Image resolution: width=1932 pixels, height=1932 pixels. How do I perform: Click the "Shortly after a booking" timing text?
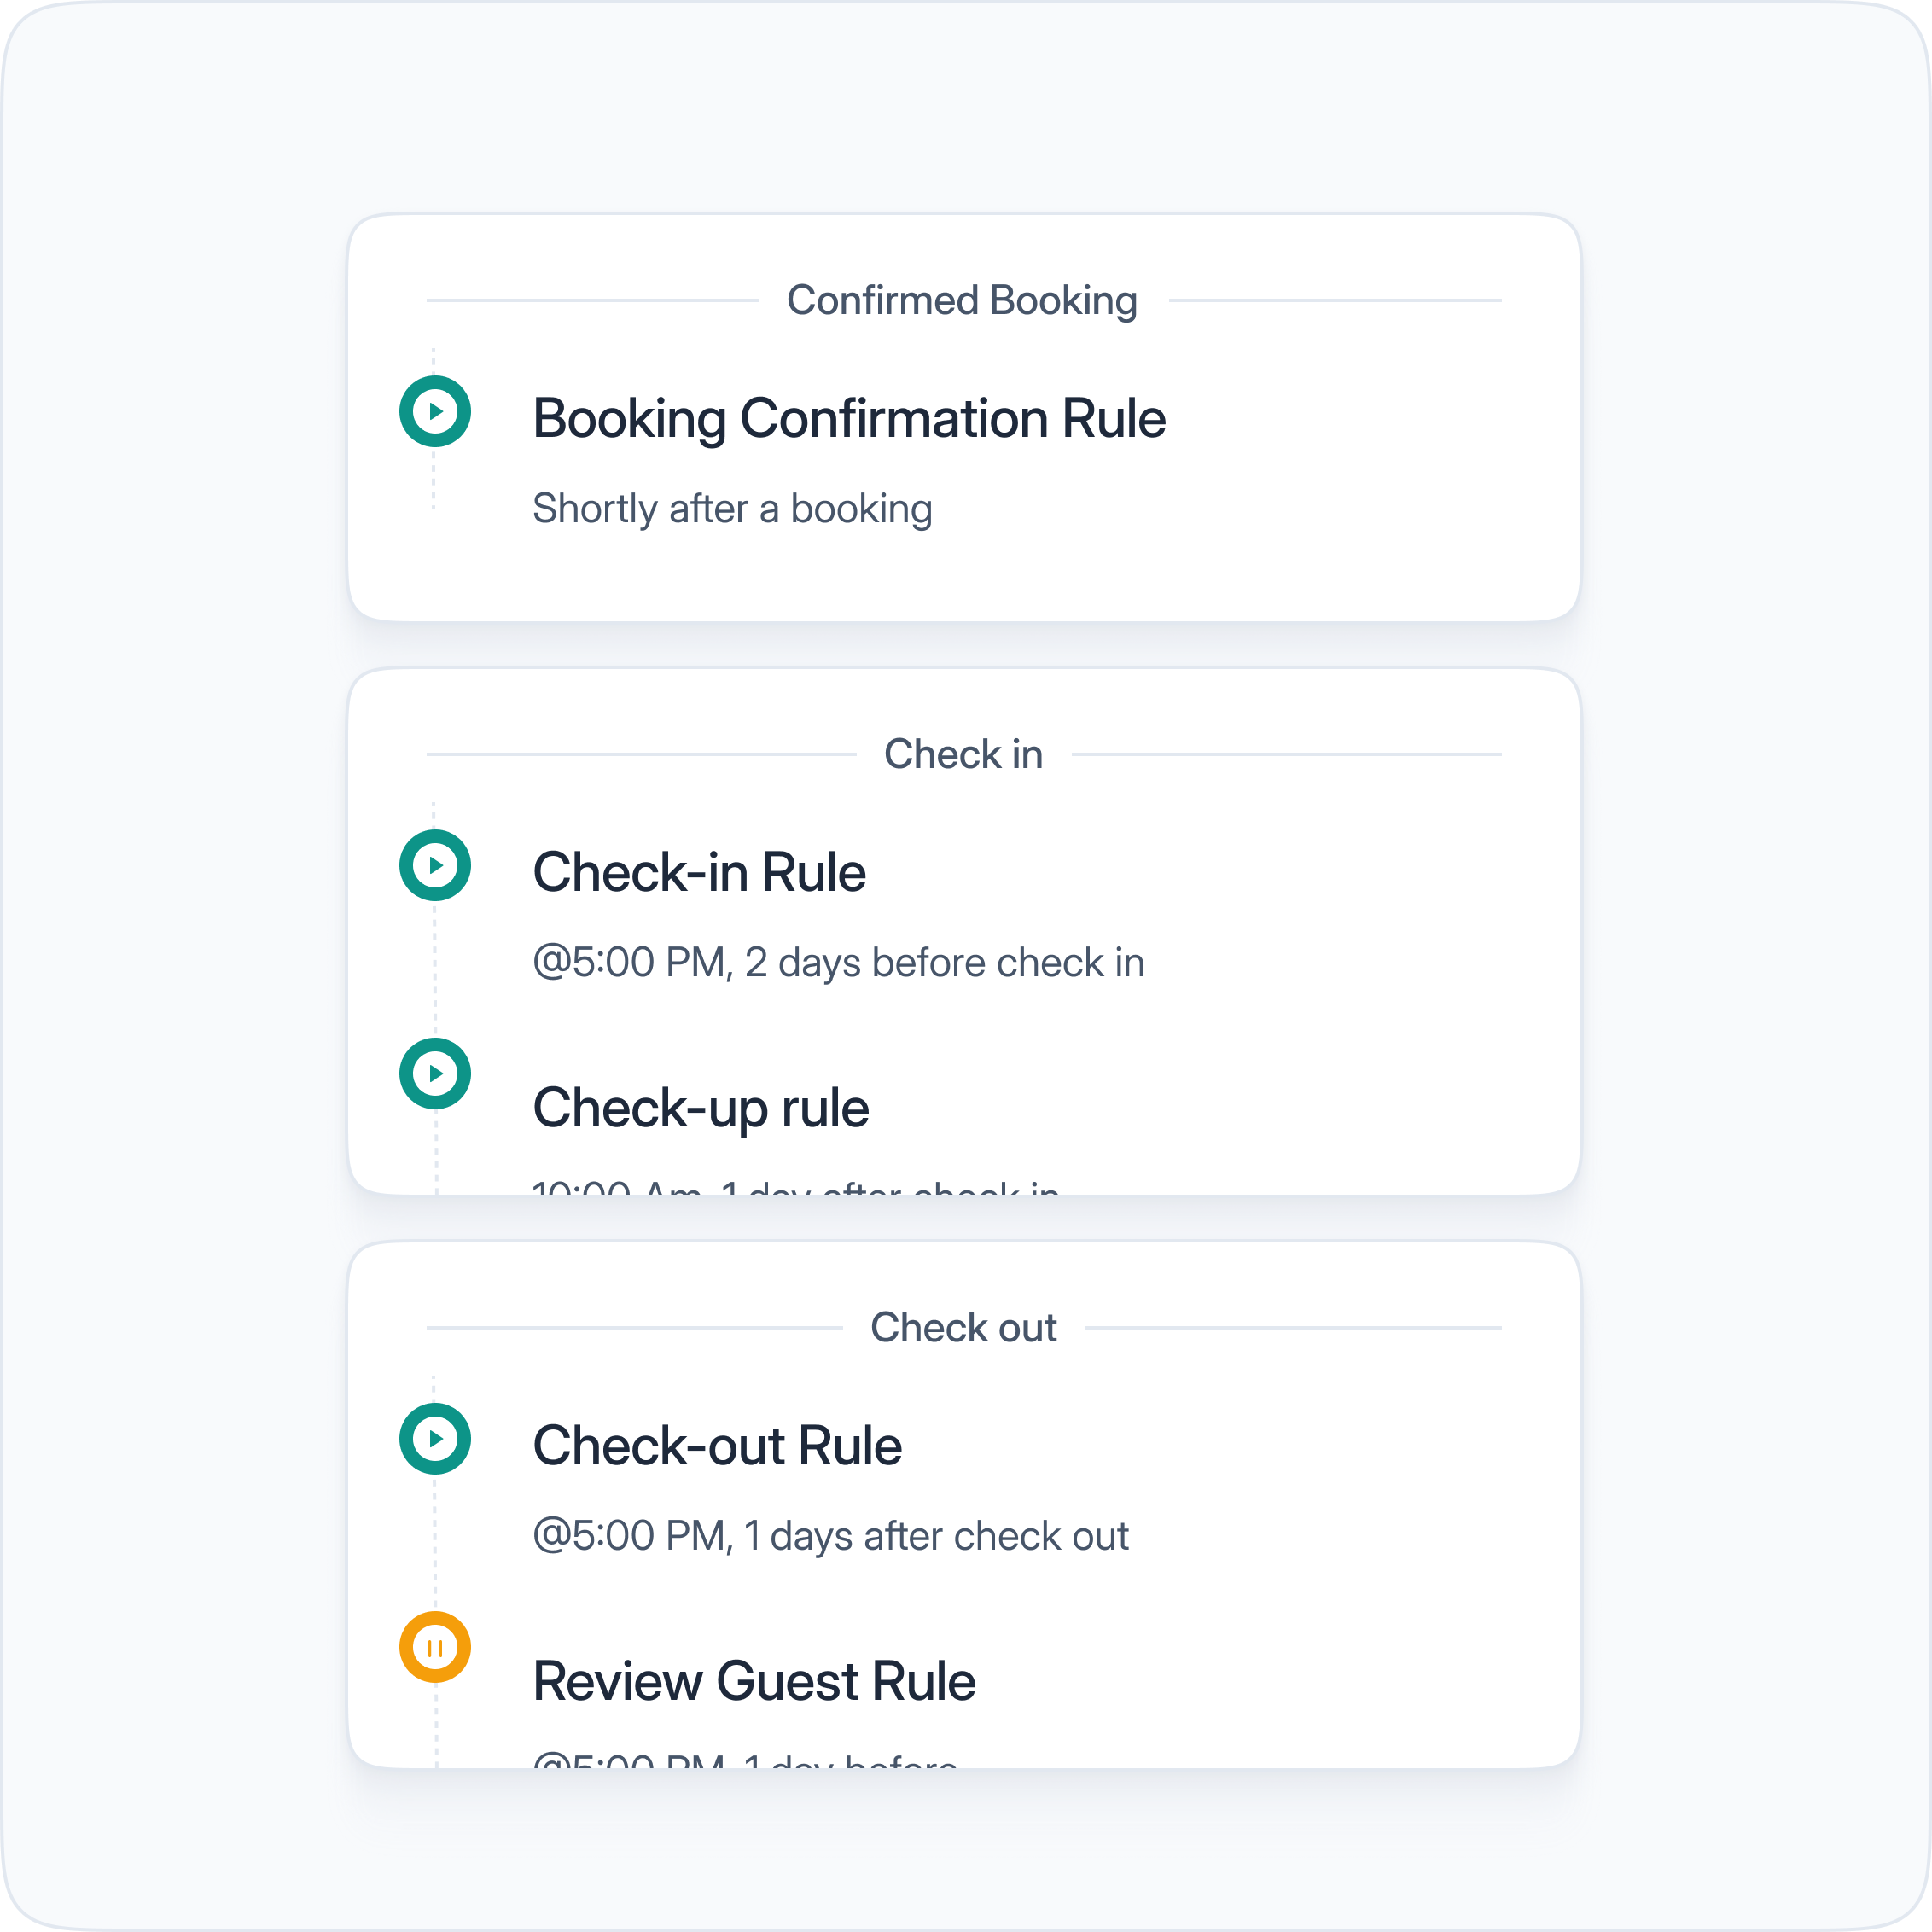[x=732, y=509]
